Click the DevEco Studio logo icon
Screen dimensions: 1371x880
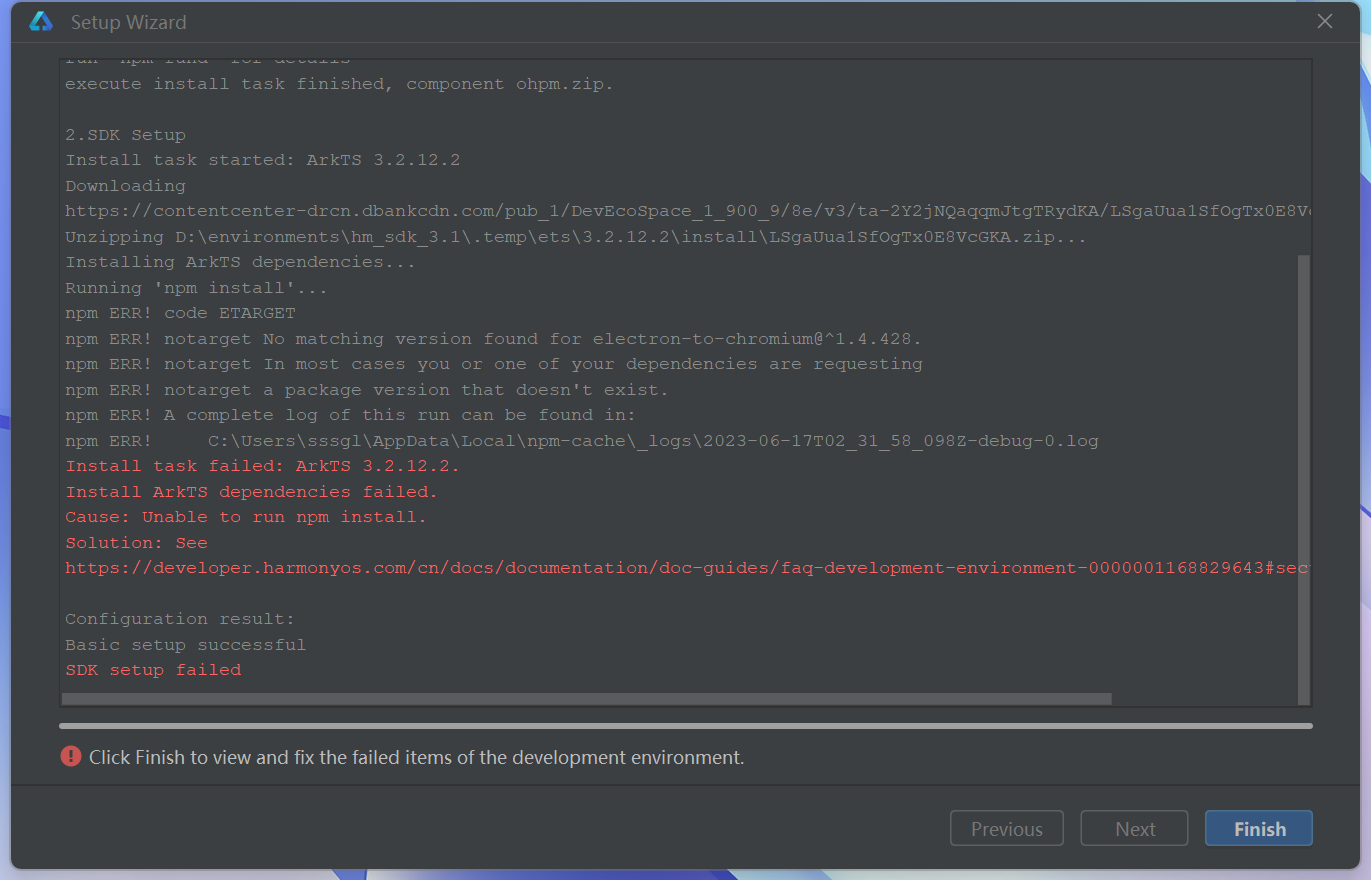tap(41, 21)
